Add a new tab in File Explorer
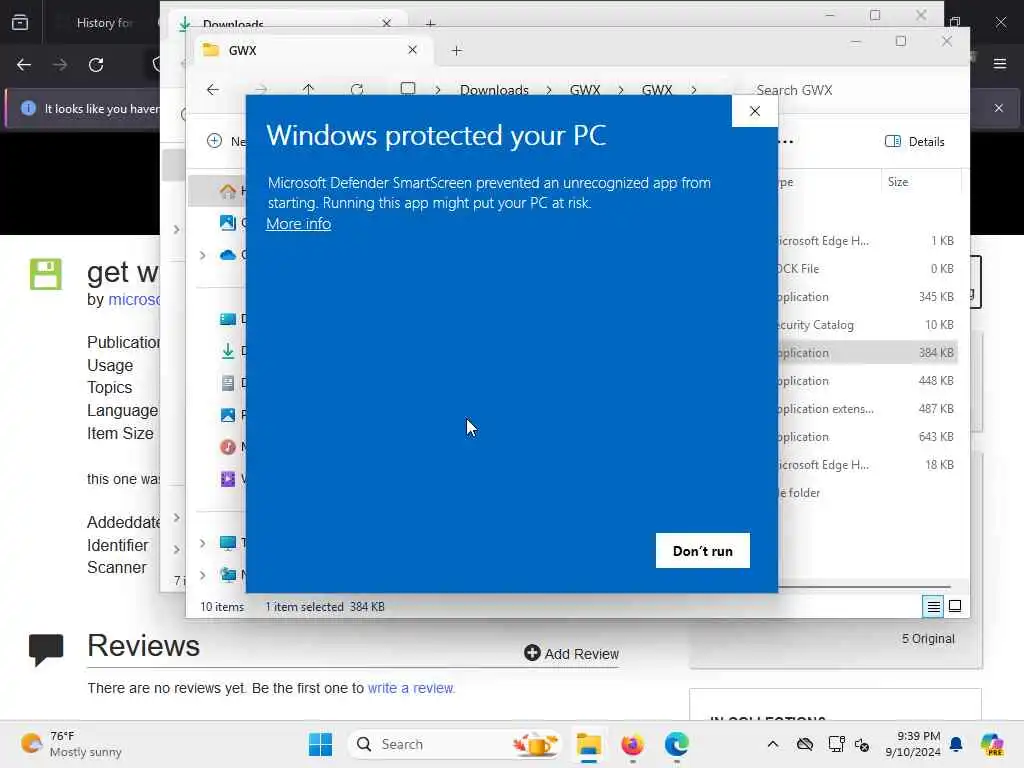The height and width of the screenshot is (768, 1024). tap(456, 50)
